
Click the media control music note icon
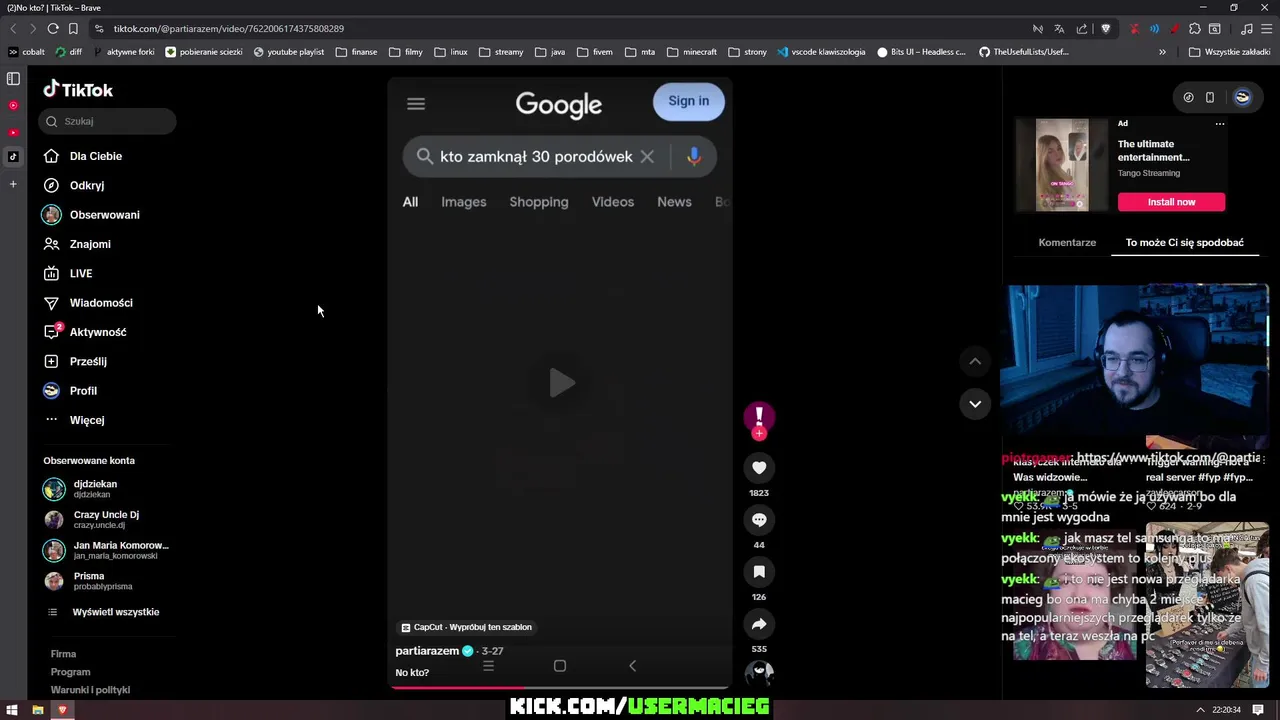[x=1246, y=29]
